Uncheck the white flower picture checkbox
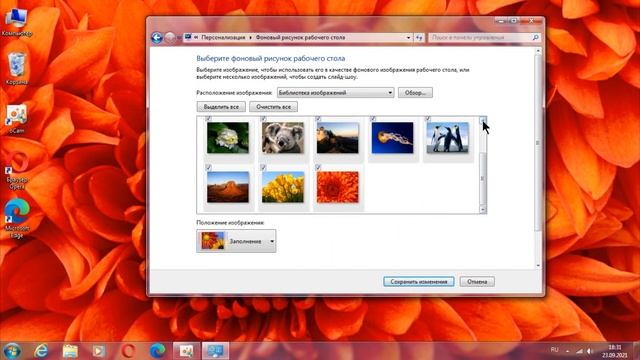The height and width of the screenshot is (360, 640). (x=208, y=118)
